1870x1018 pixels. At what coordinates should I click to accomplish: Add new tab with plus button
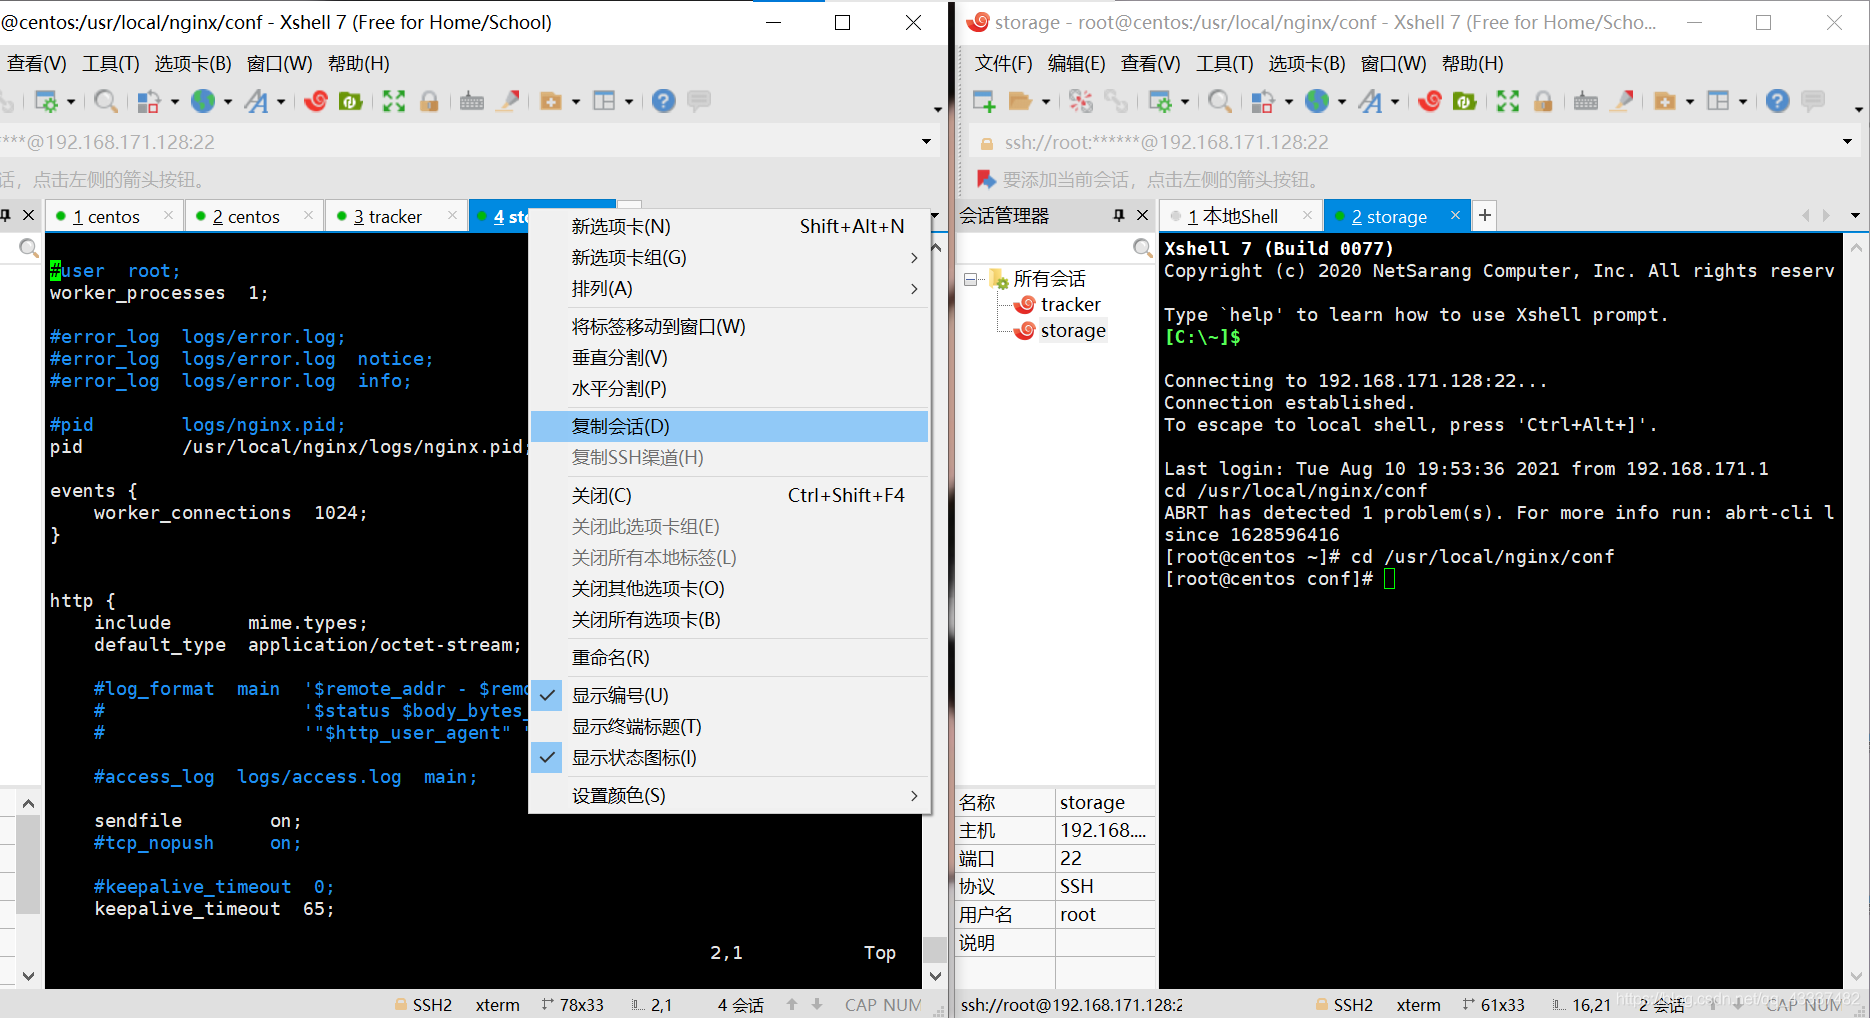1485,216
